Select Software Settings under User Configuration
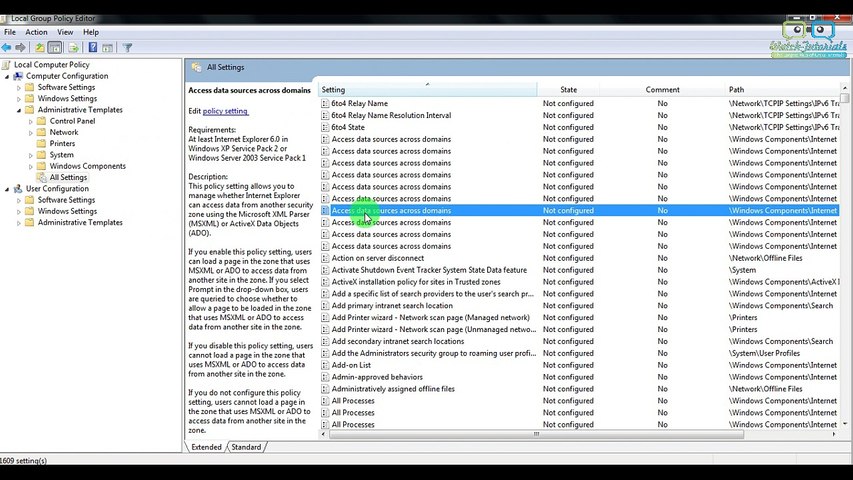Viewport: 853px width, 480px height. pyautogui.click(x=66, y=200)
